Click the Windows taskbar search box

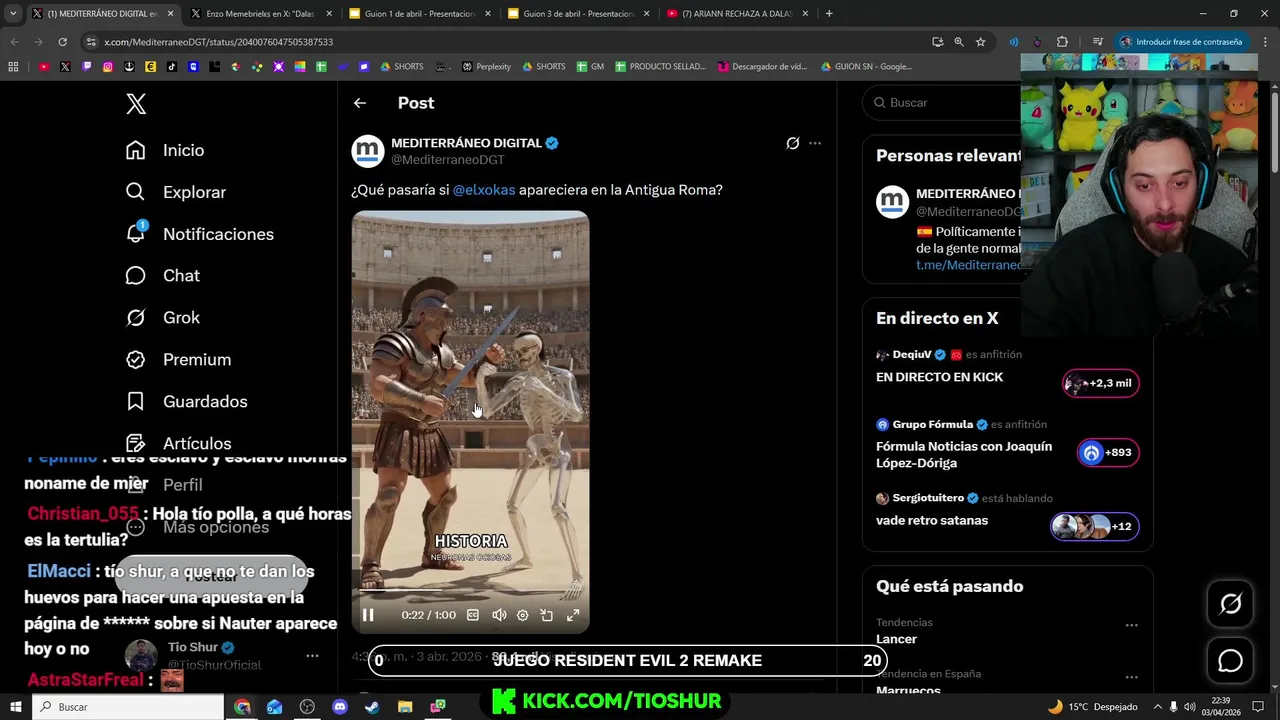pos(128,707)
